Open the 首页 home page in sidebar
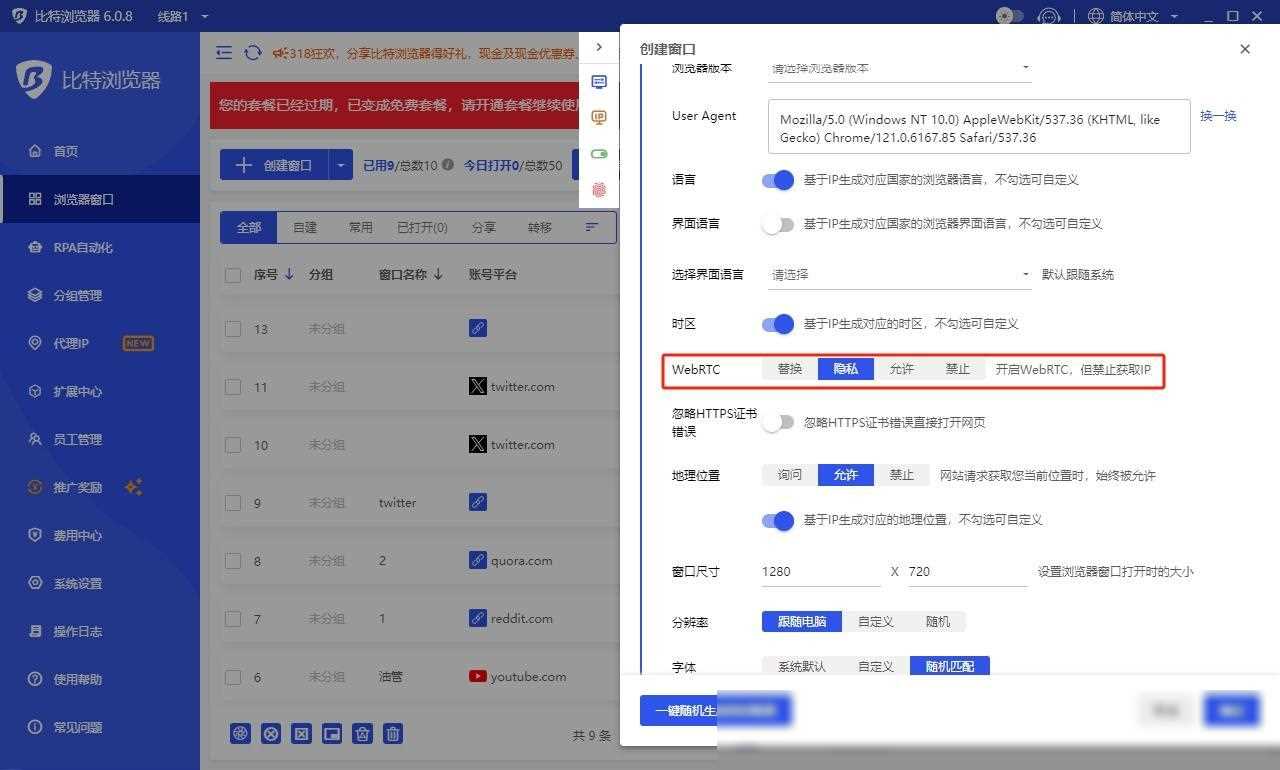The height and width of the screenshot is (770, 1280). coord(66,151)
